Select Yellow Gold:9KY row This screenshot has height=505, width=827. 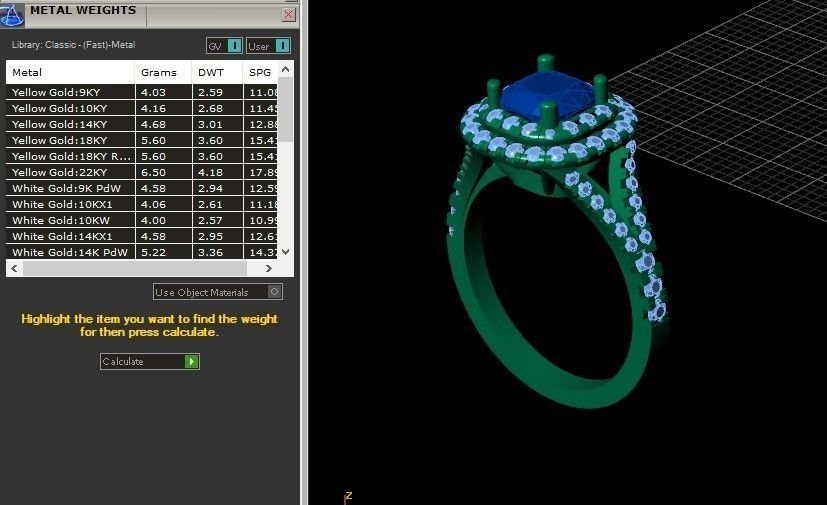(142, 92)
